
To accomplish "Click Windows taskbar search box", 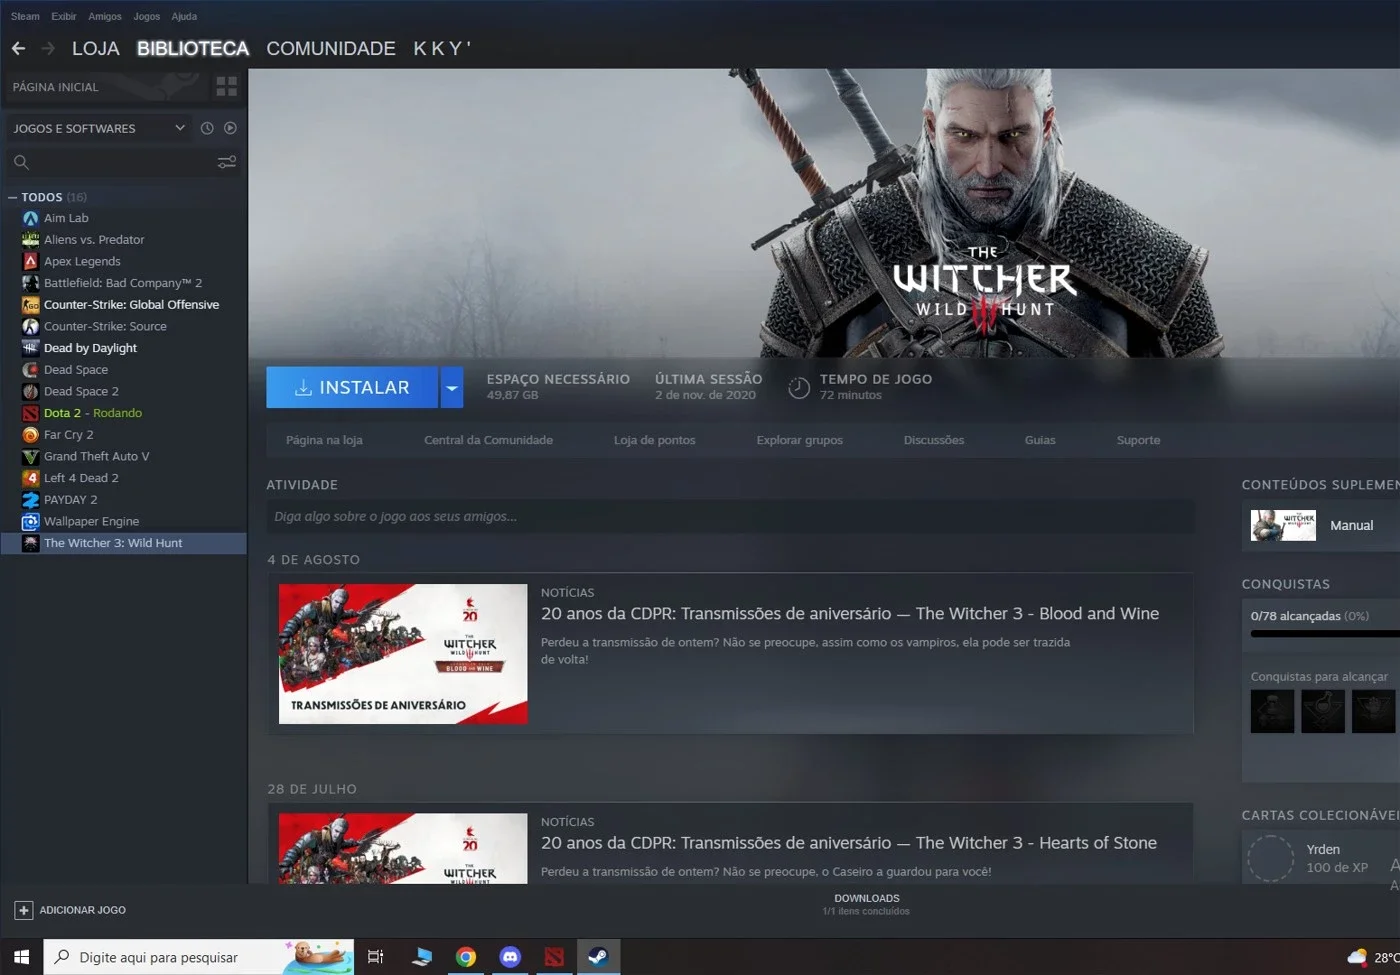I will (x=199, y=957).
